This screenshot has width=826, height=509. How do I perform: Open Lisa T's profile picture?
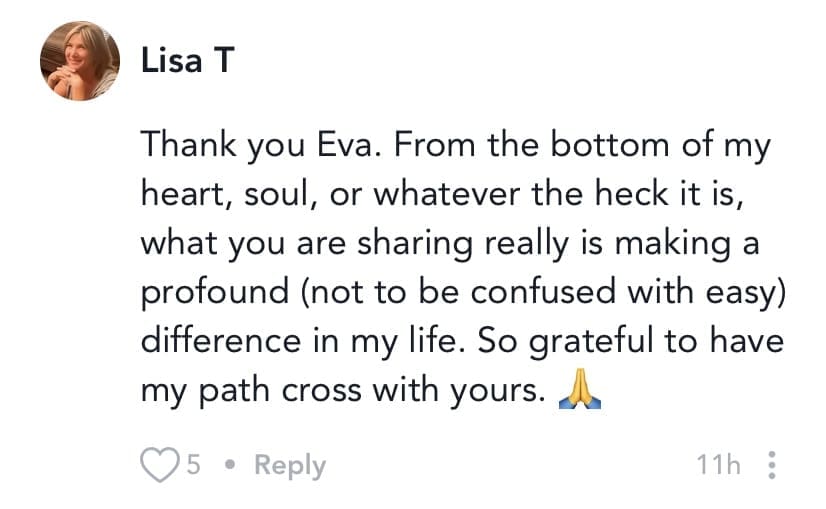click(x=80, y=63)
